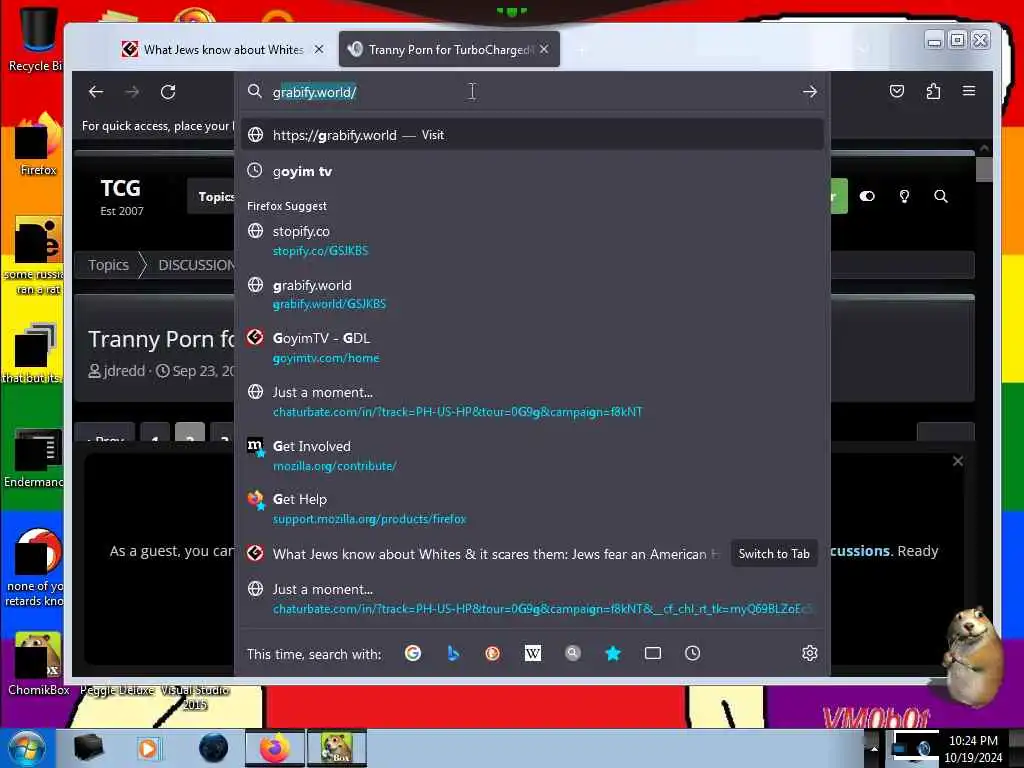Go to page 1 in pagination
The width and height of the screenshot is (1024, 768).
pos(155,432)
